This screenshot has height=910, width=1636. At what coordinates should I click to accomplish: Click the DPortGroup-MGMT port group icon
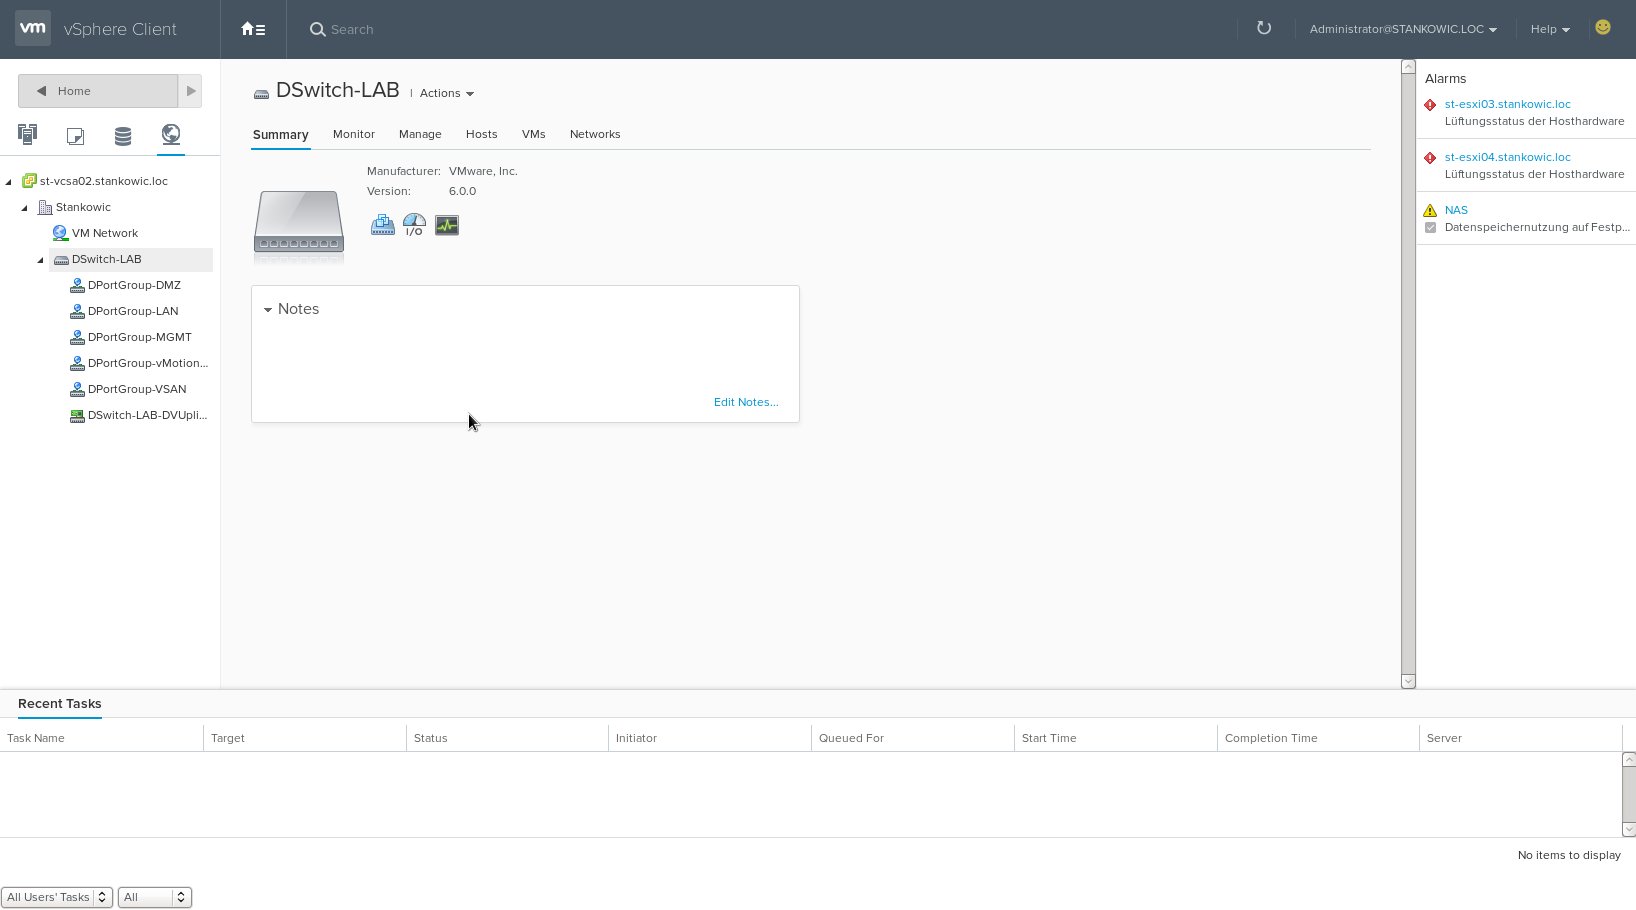tap(77, 337)
